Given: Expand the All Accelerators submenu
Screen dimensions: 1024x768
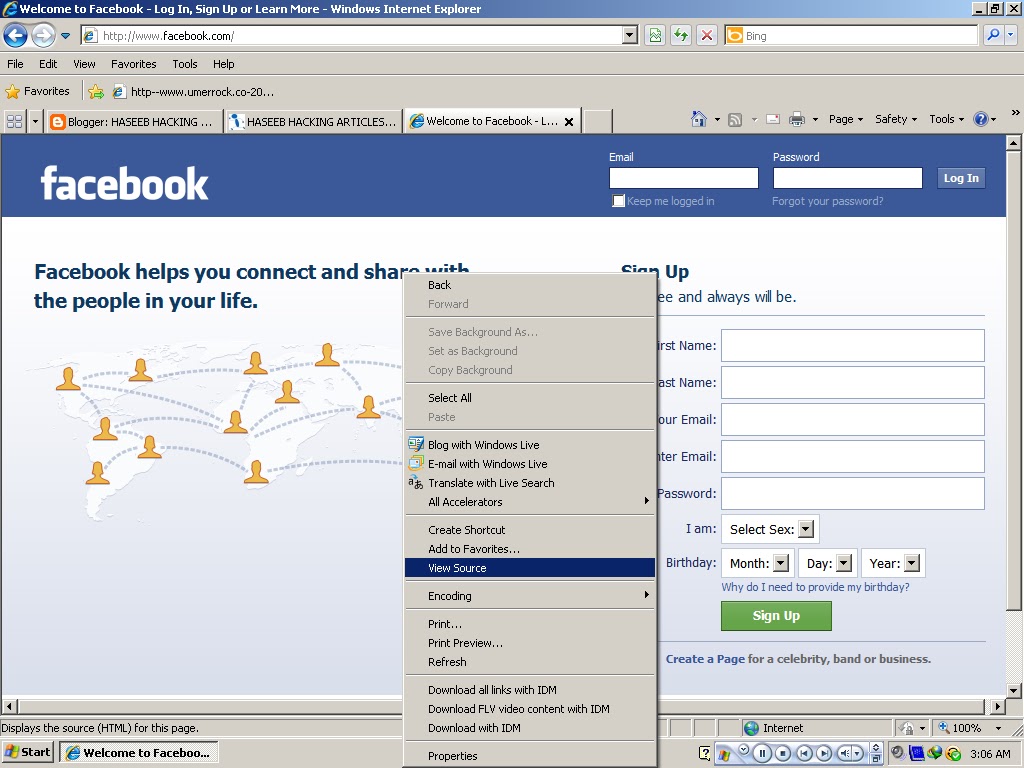Looking at the screenshot, I should click(530, 502).
